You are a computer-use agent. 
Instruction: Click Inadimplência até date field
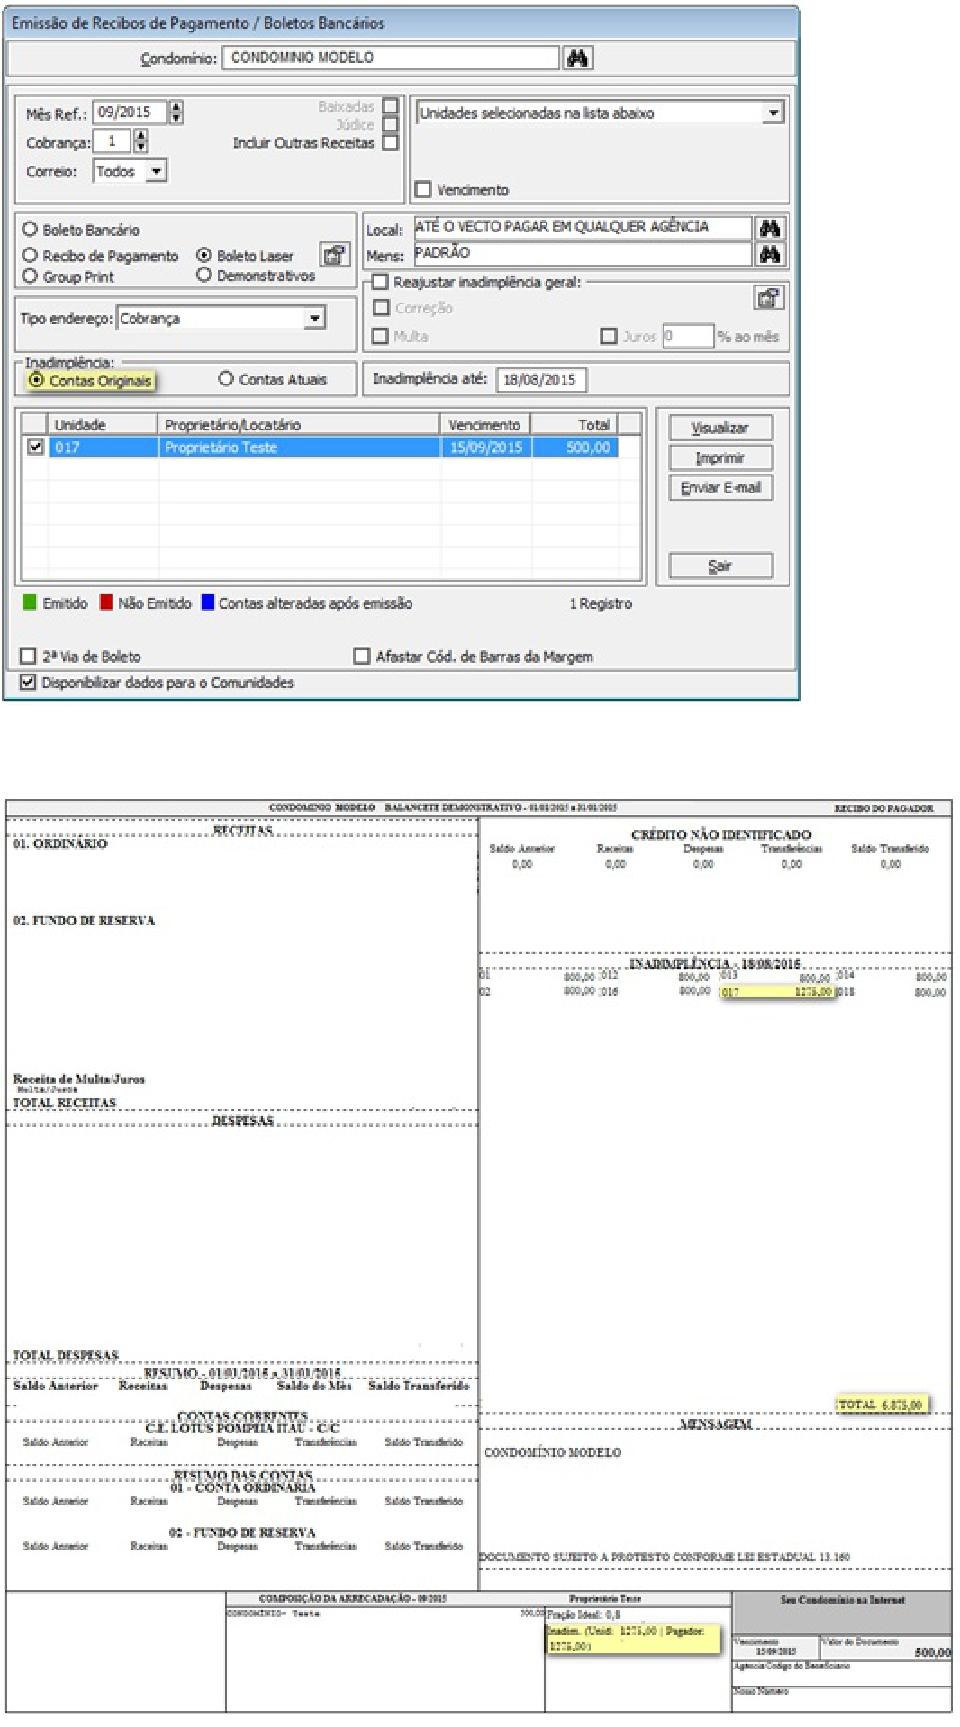tap(541, 380)
